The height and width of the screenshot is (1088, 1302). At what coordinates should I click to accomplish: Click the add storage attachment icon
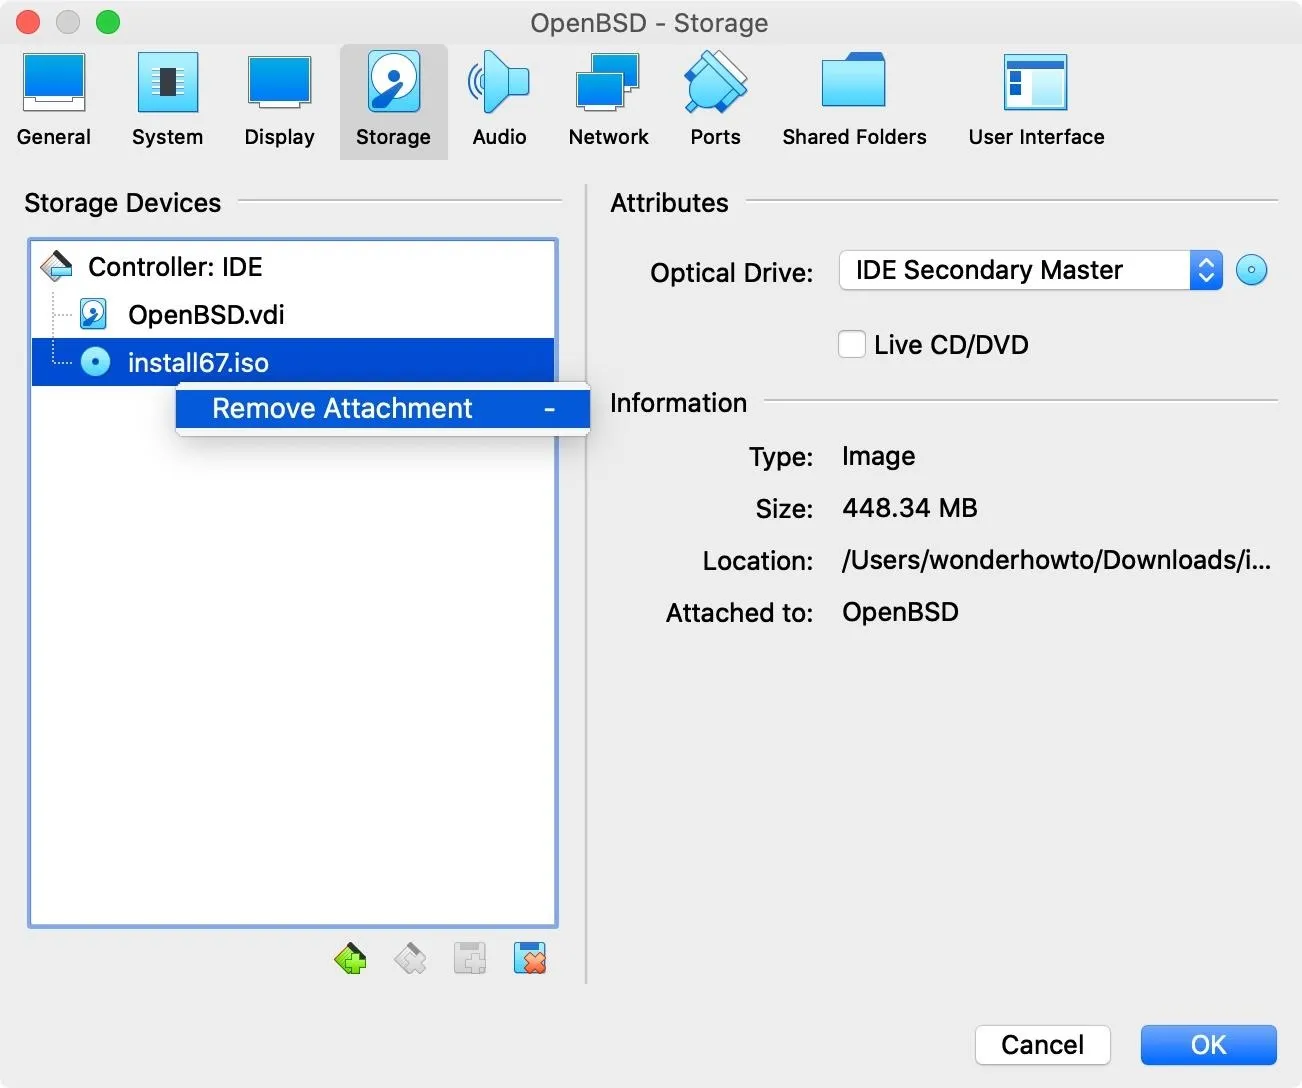[x=470, y=959]
